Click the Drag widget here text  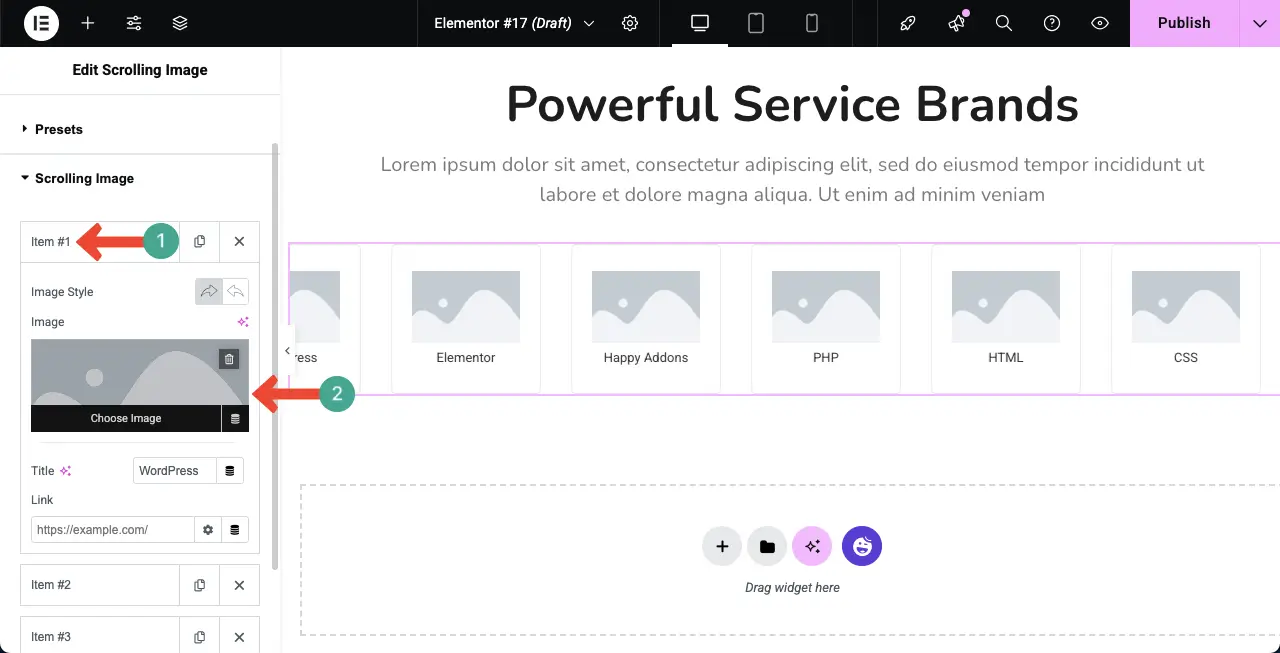pos(792,588)
